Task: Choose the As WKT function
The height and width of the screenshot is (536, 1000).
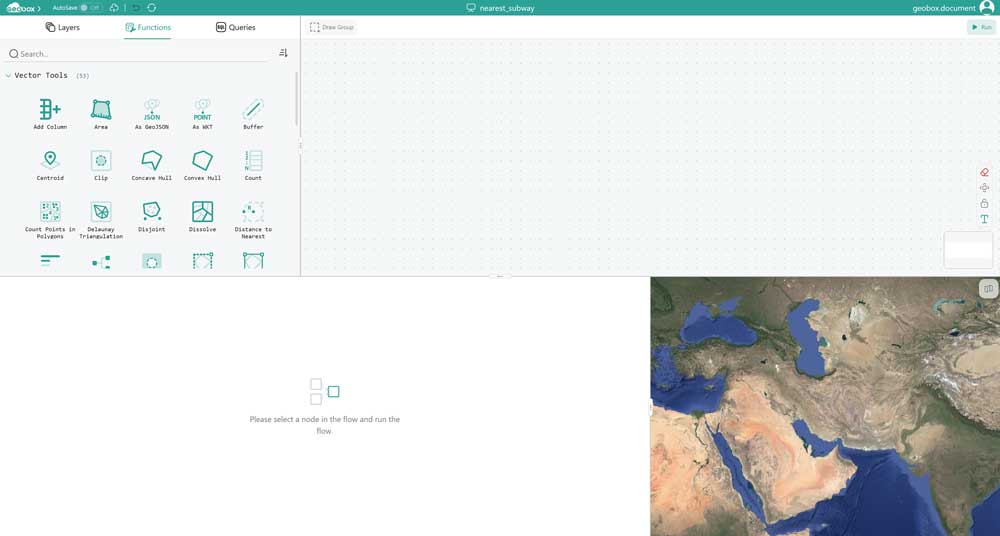Action: tap(202, 114)
